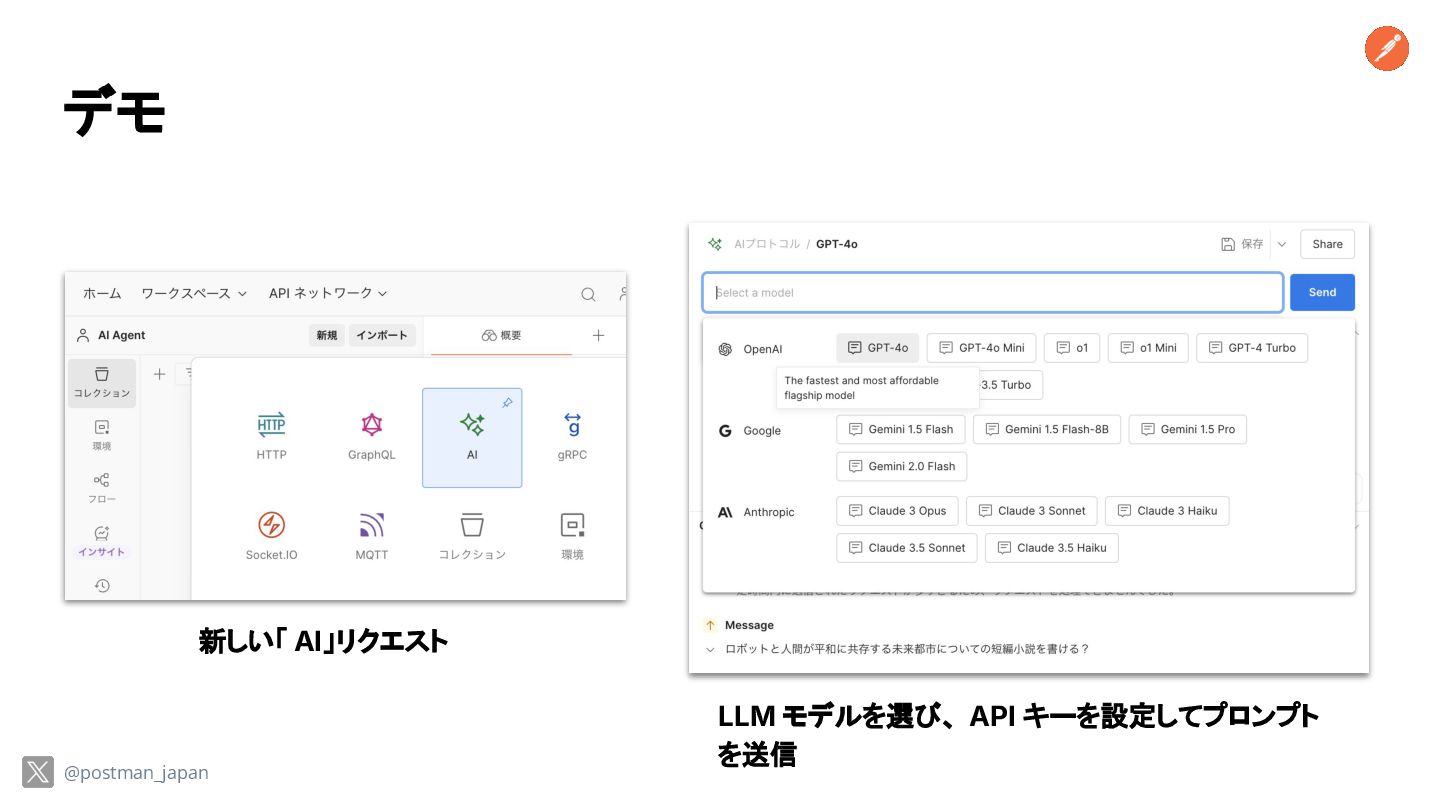Click the ロボットと人間 prompt message text
1440x810 pixels.
[x=907, y=649]
